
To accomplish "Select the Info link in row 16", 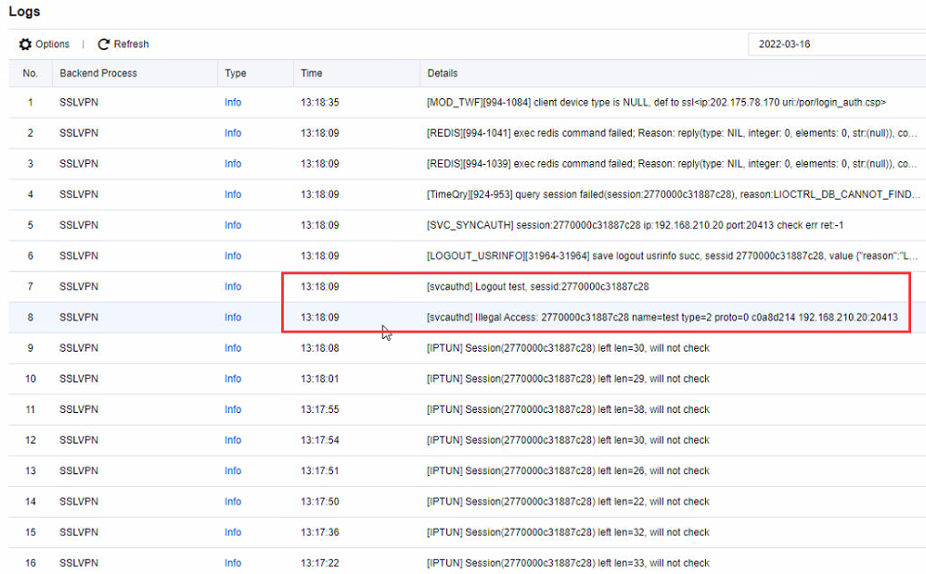I will pyautogui.click(x=232, y=563).
